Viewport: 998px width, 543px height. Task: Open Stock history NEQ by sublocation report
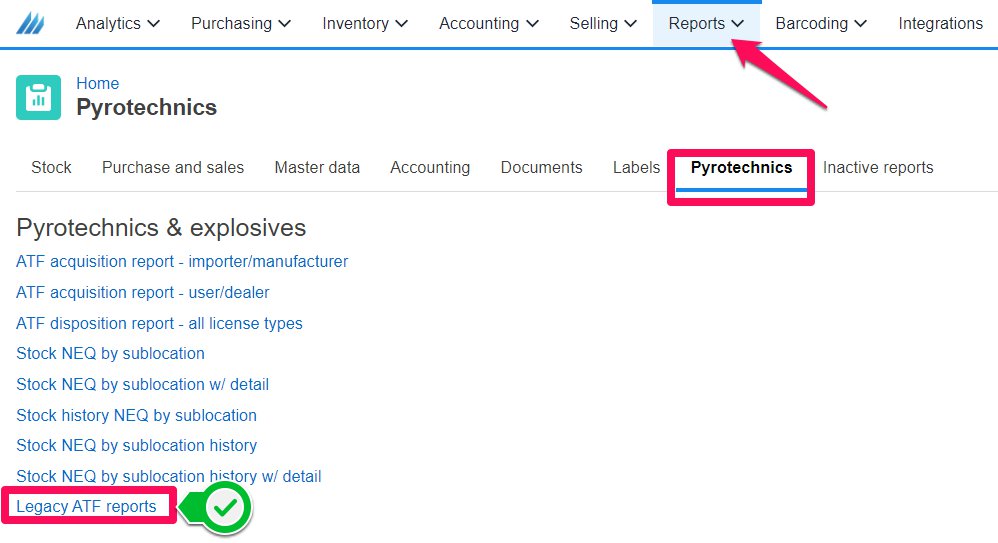coord(136,416)
